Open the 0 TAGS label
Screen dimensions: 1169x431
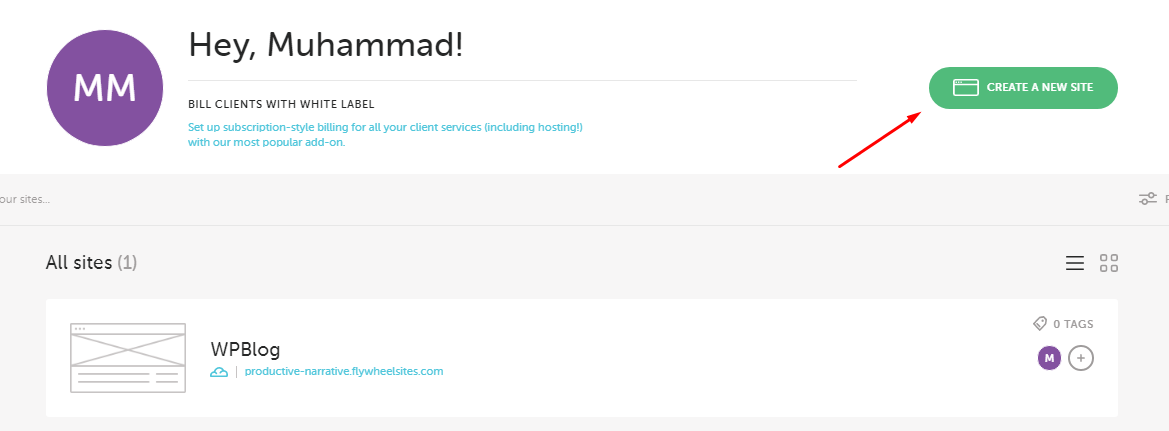1073,324
